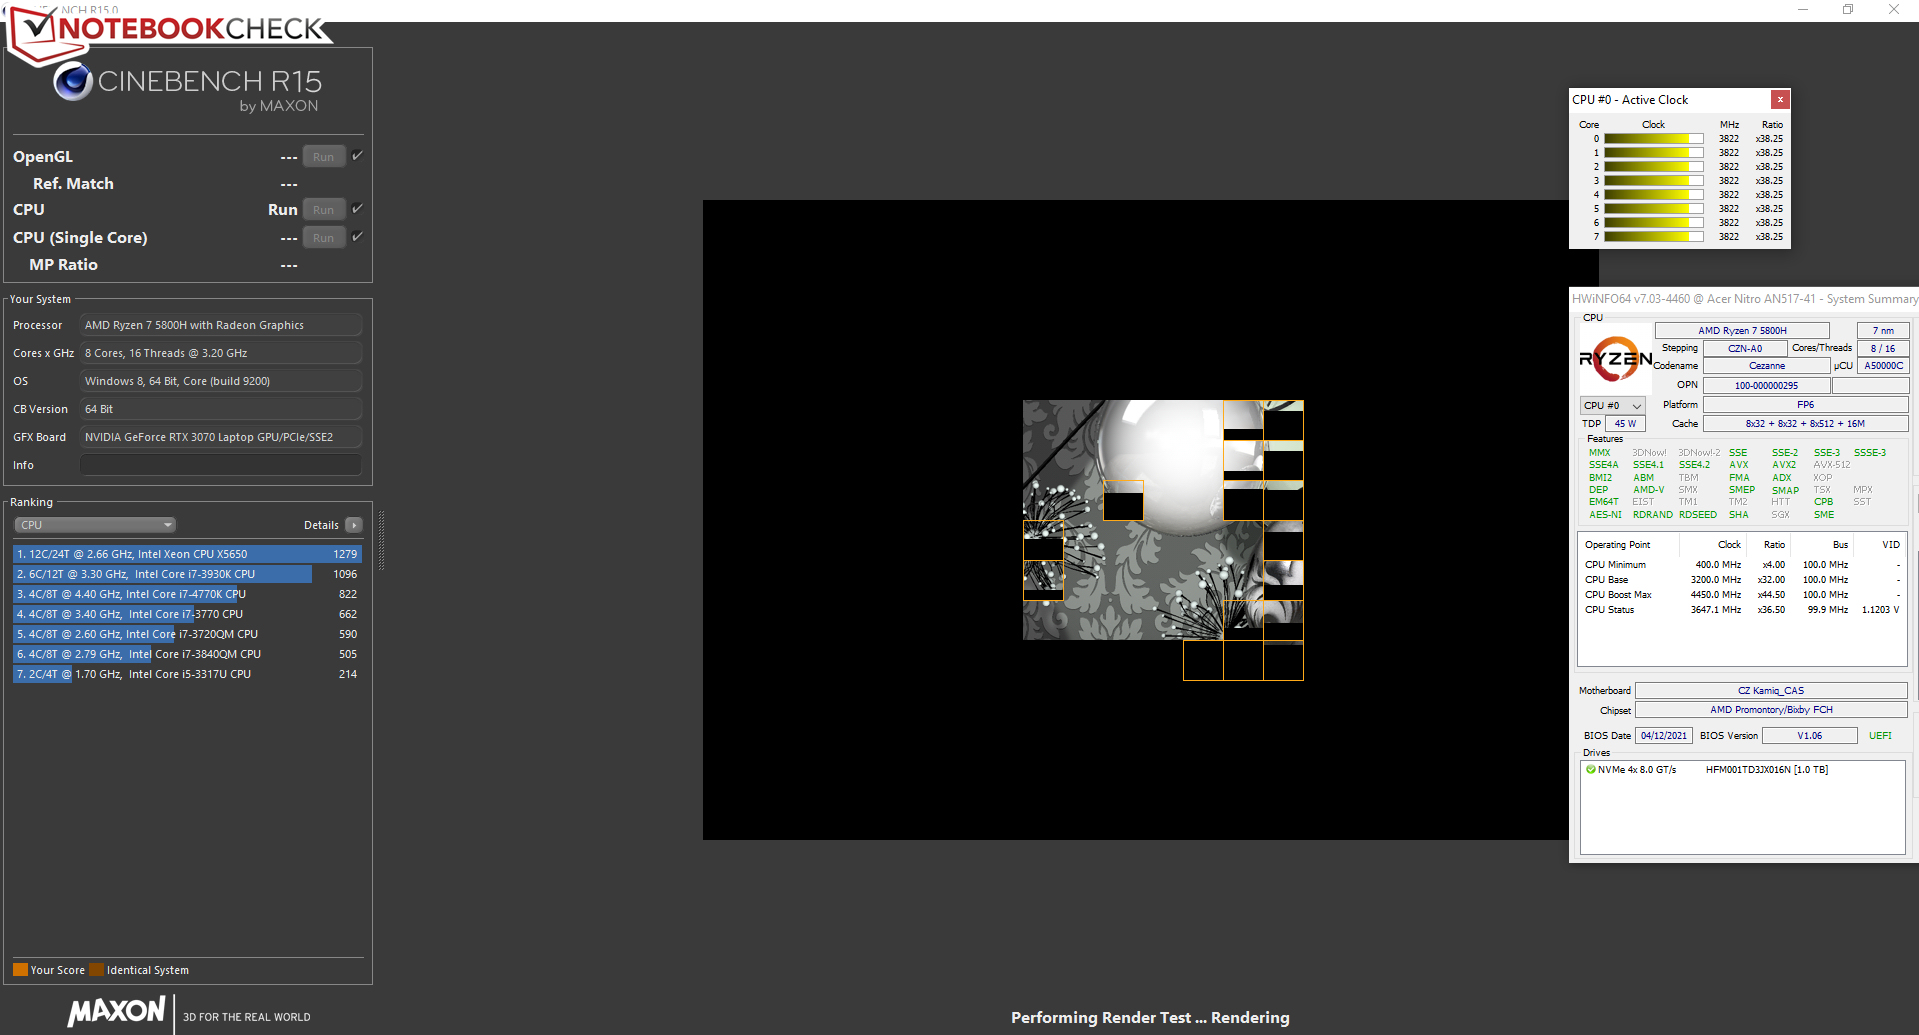Image resolution: width=1919 pixels, height=1035 pixels.
Task: Click the BIOS Version V1.06 field
Action: [x=1809, y=736]
